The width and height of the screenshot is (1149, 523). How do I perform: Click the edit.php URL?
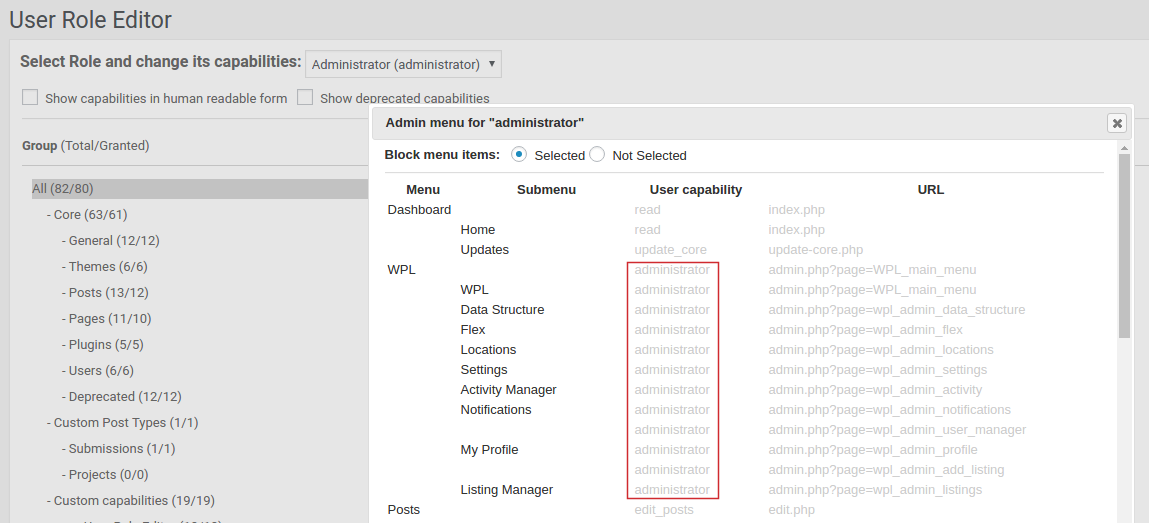coord(791,509)
